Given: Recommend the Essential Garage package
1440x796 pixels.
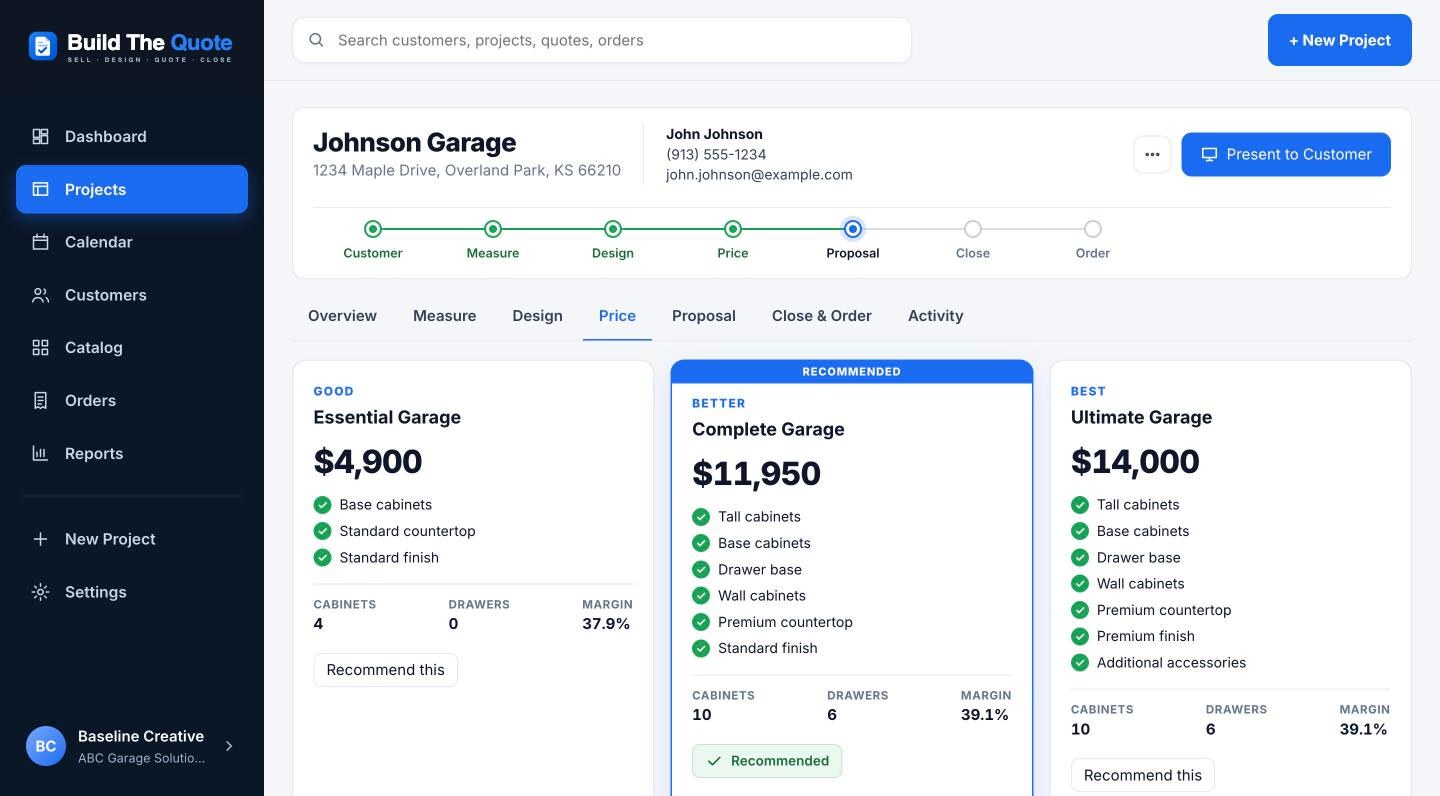Looking at the screenshot, I should pos(386,670).
